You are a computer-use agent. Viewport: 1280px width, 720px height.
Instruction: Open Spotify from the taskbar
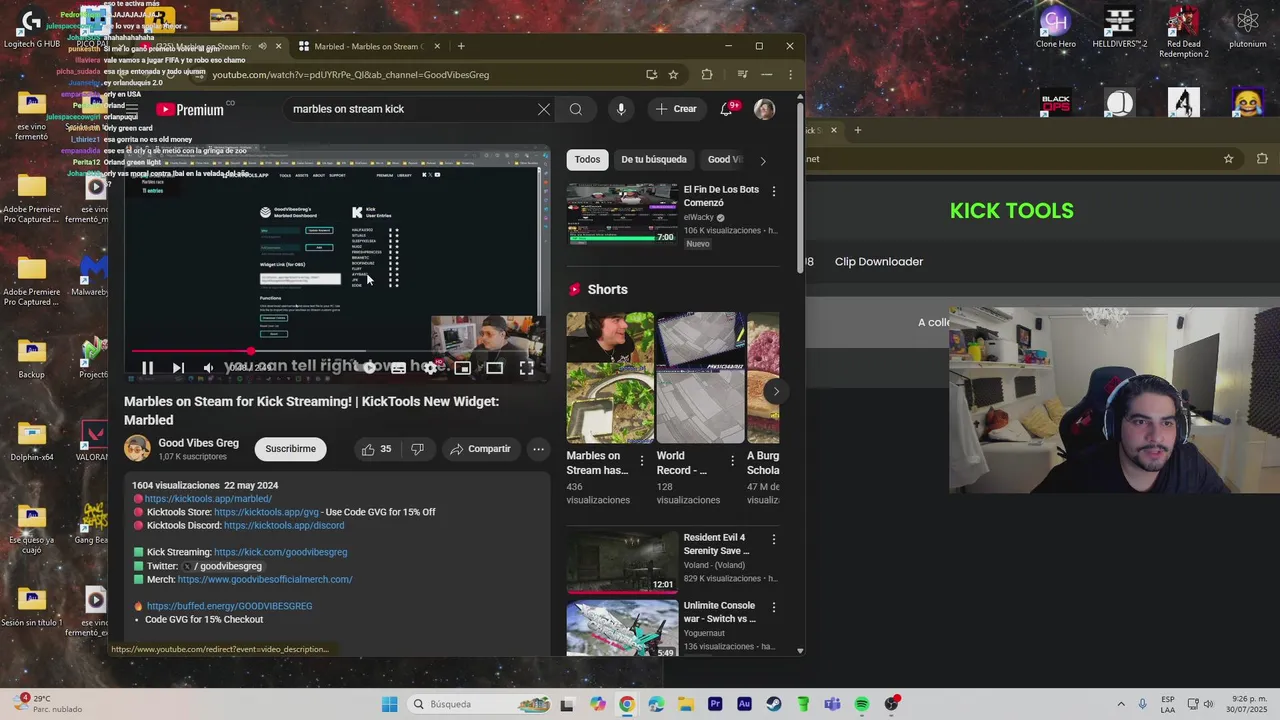(x=862, y=704)
